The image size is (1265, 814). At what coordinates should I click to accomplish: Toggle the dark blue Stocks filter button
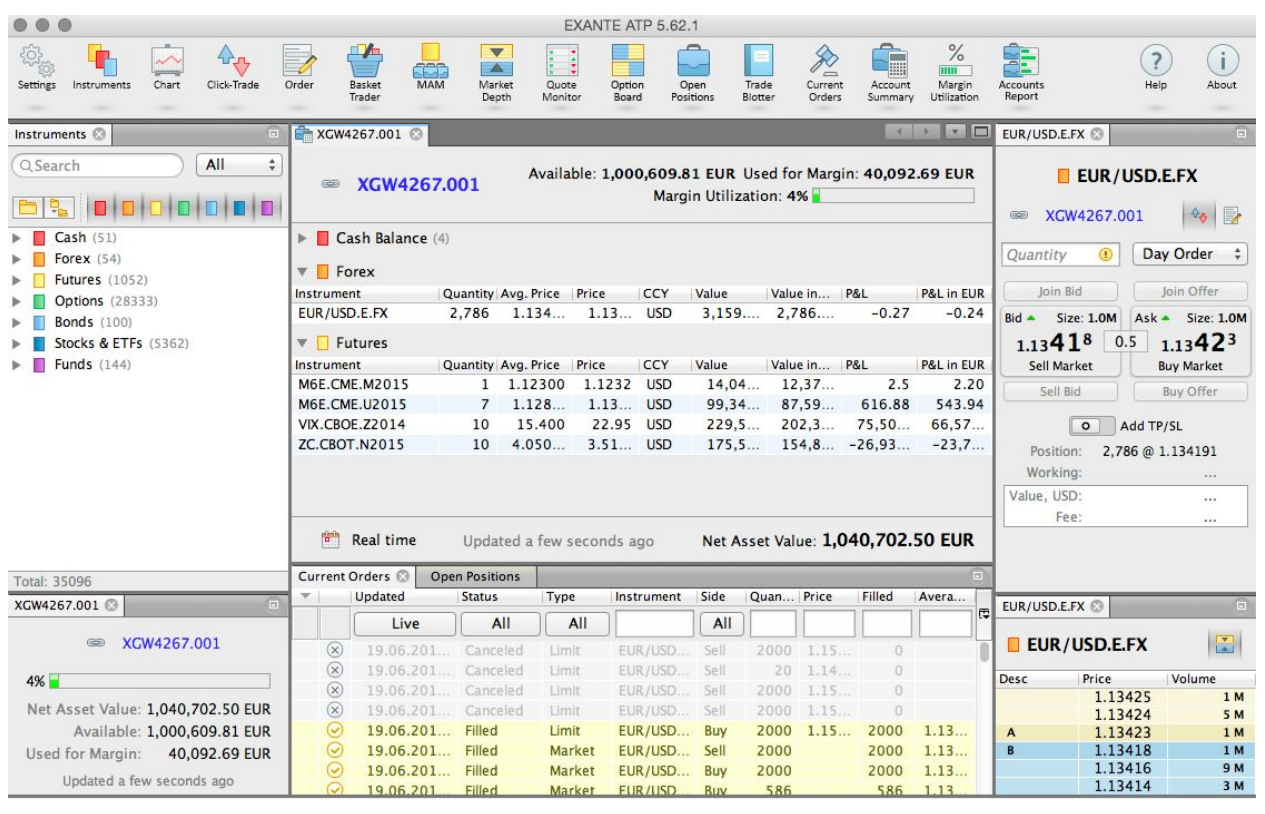[x=239, y=208]
